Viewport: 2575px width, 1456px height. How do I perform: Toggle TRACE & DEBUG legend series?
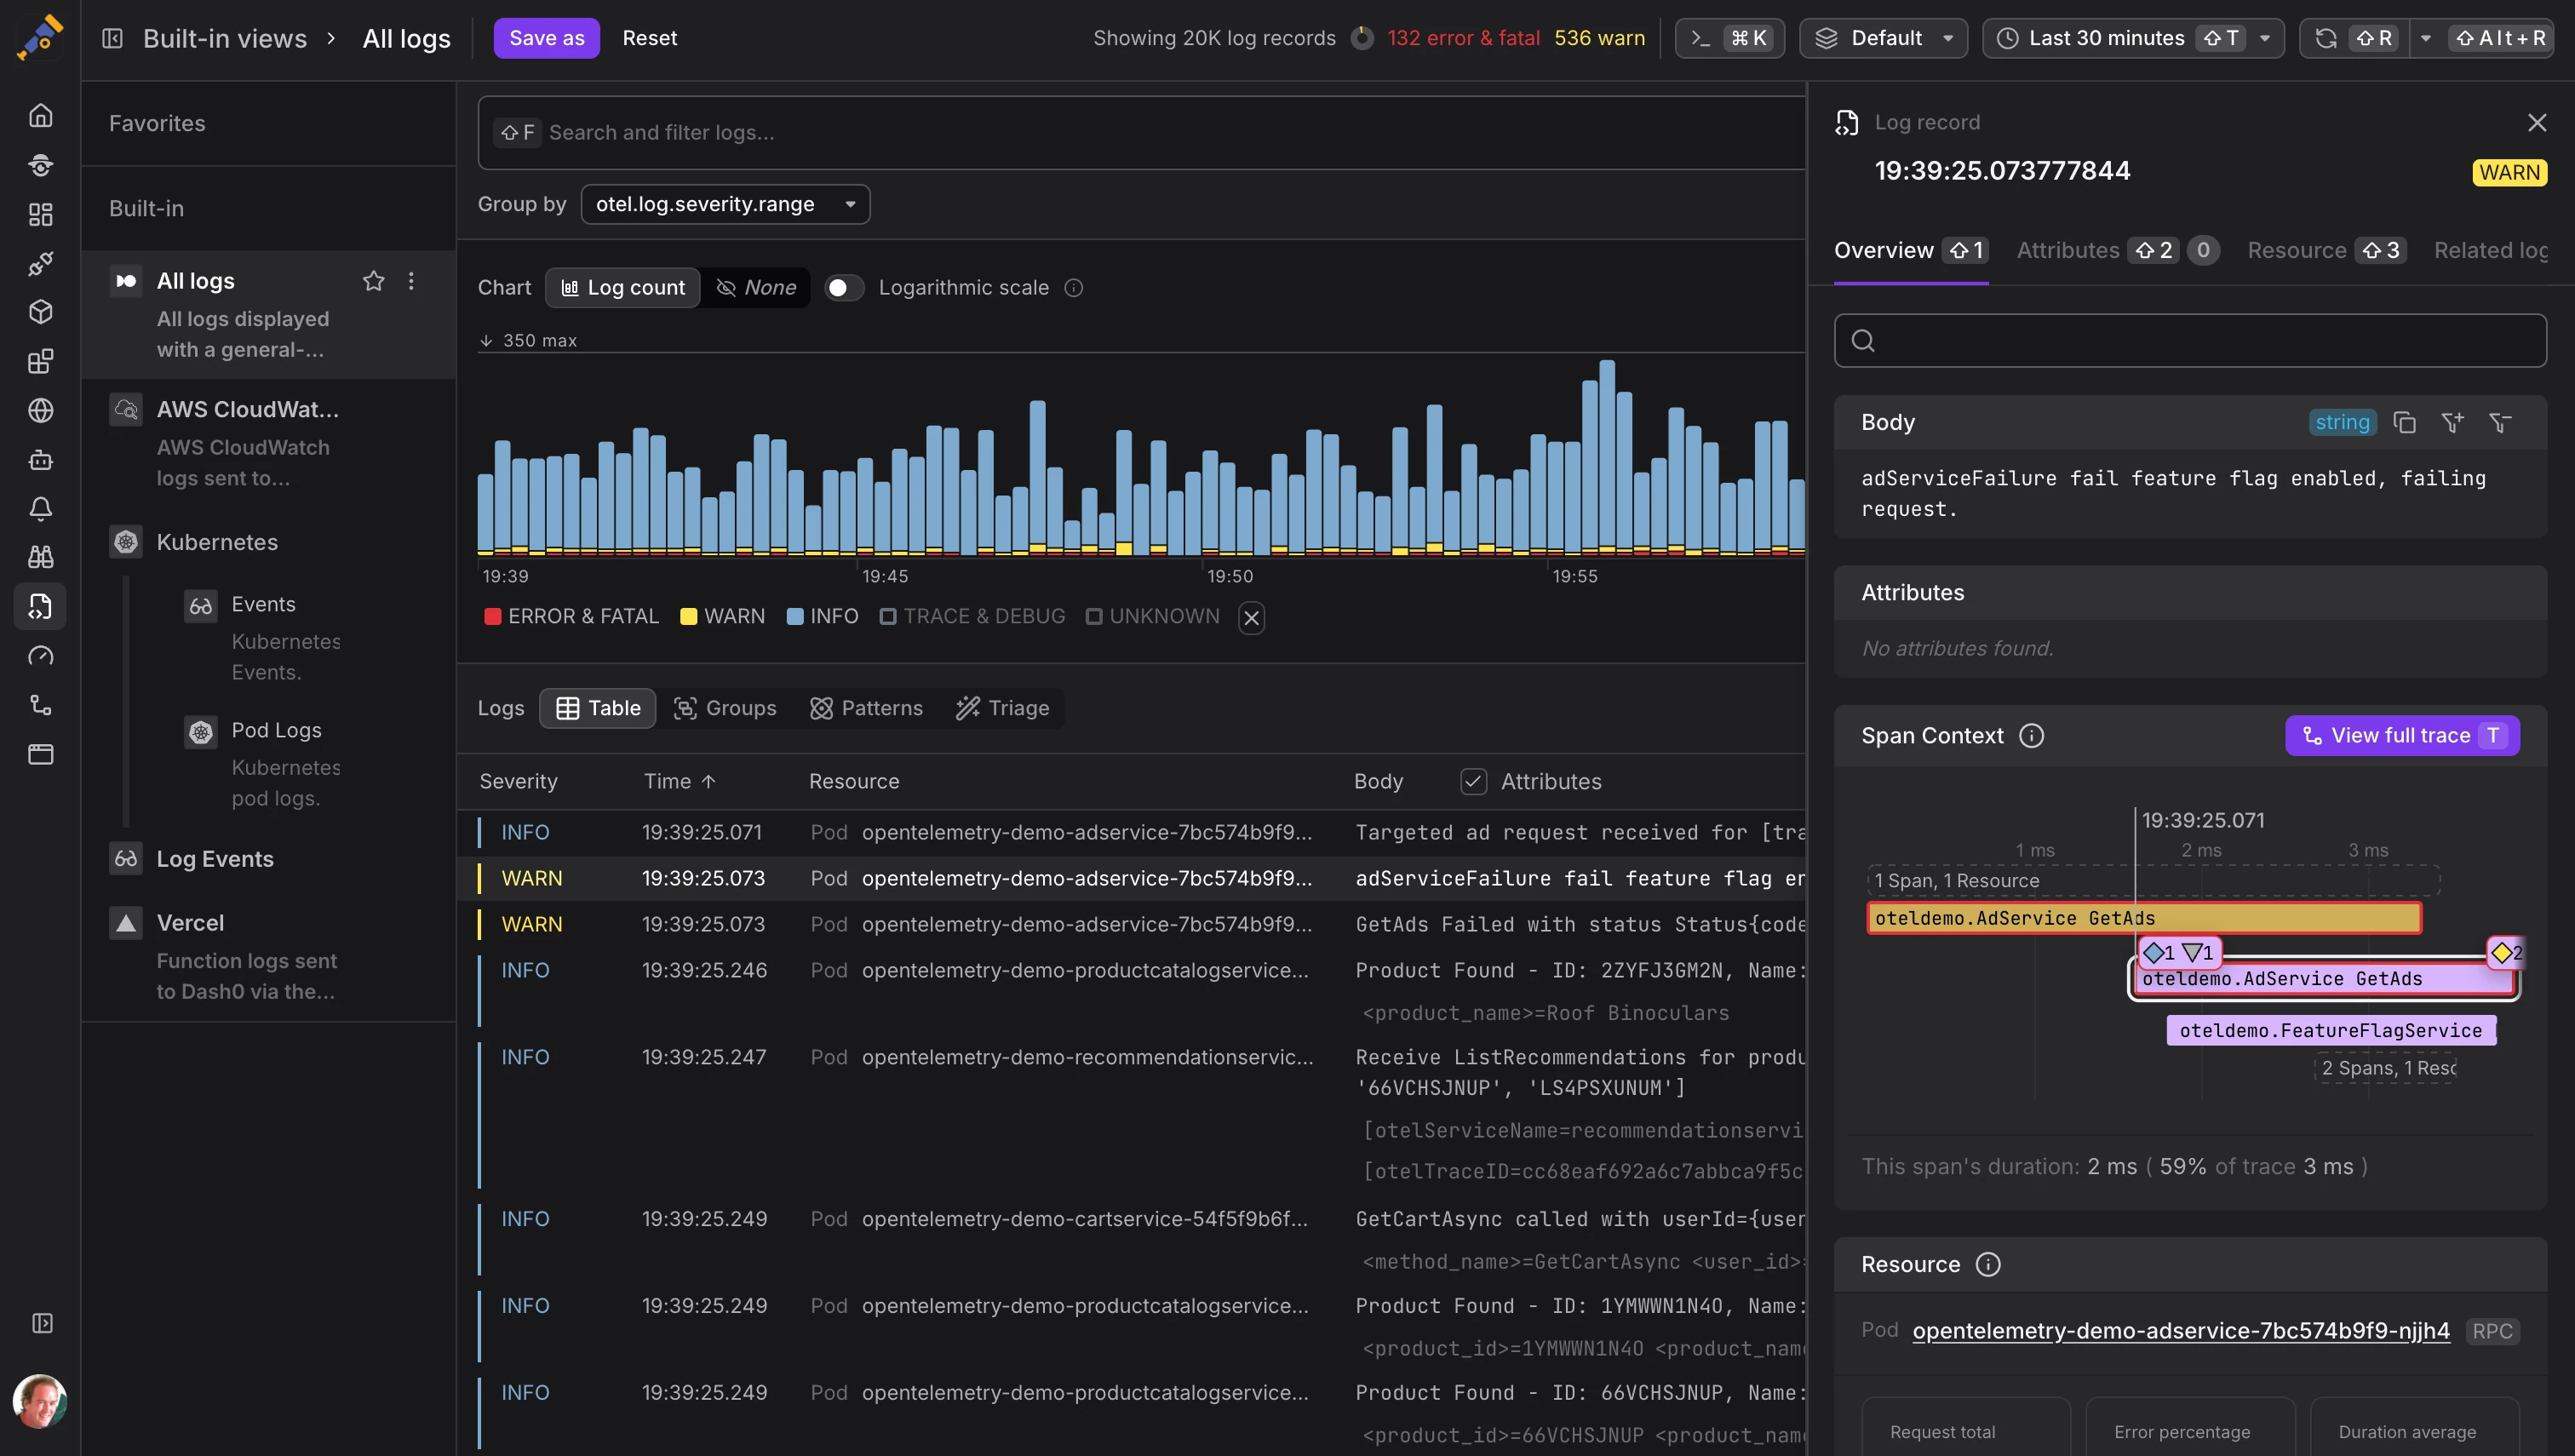click(x=972, y=617)
